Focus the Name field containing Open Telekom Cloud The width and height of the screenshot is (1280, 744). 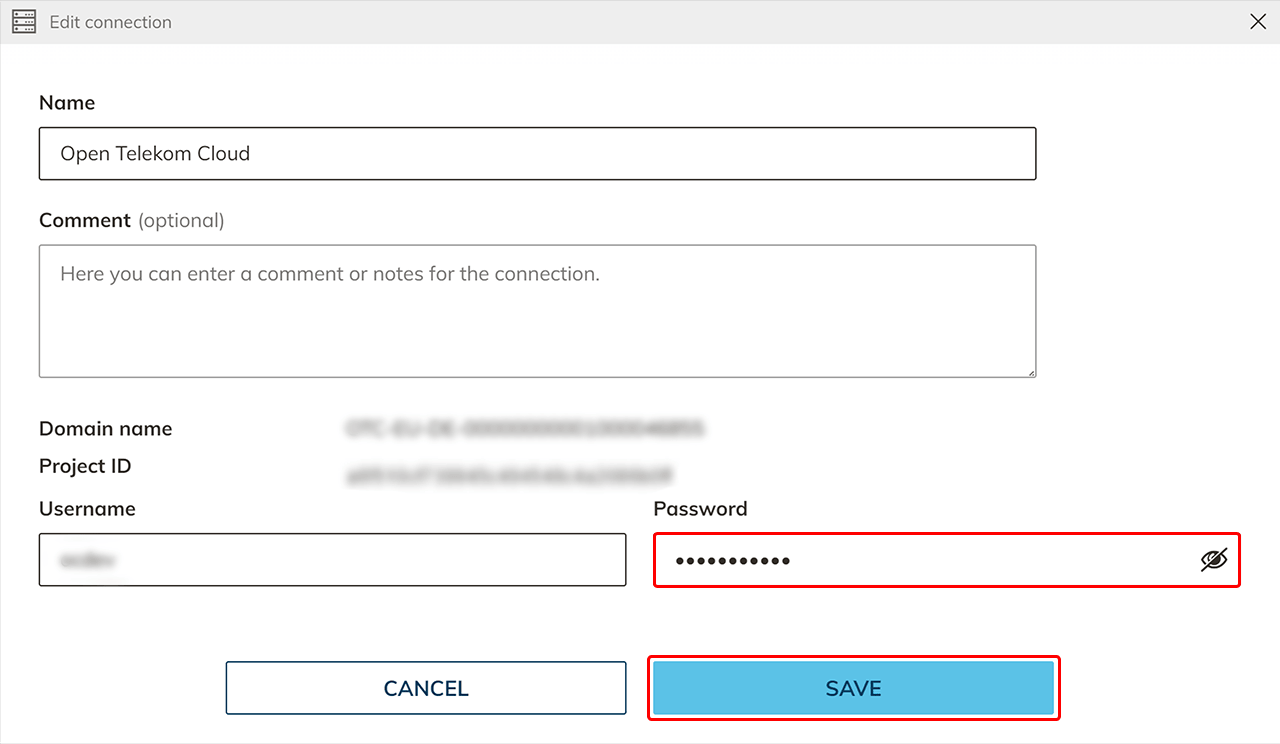pyautogui.click(x=537, y=154)
